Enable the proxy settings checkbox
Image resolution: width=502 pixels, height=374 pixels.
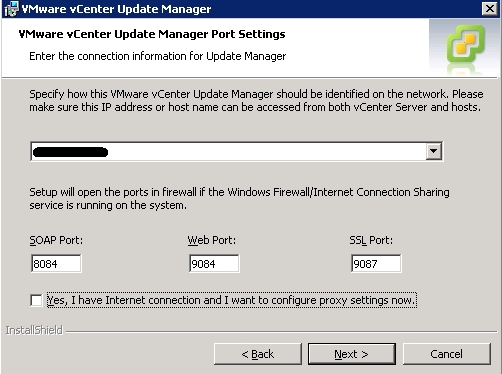(x=36, y=300)
